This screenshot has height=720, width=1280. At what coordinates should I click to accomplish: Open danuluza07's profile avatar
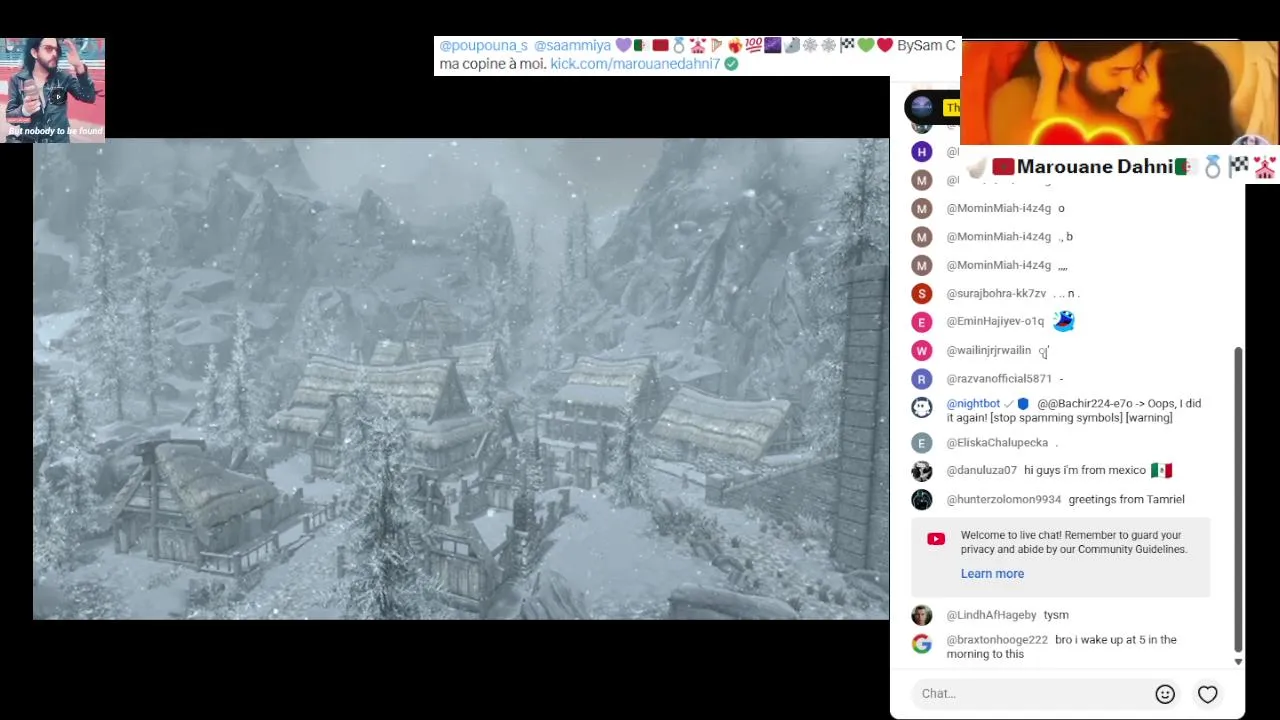[x=922, y=471]
